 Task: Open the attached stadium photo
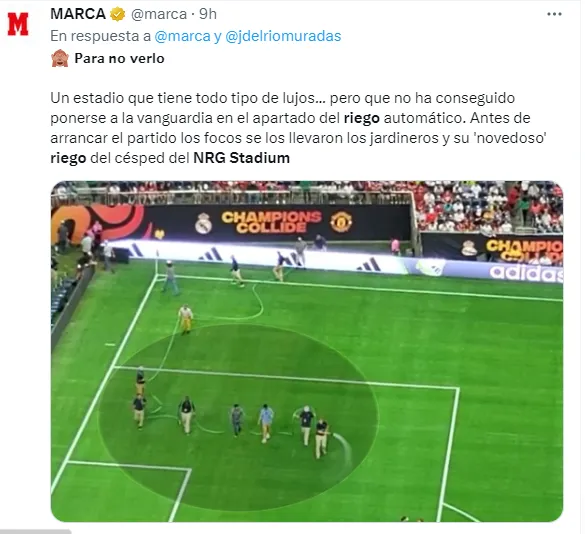(x=307, y=351)
